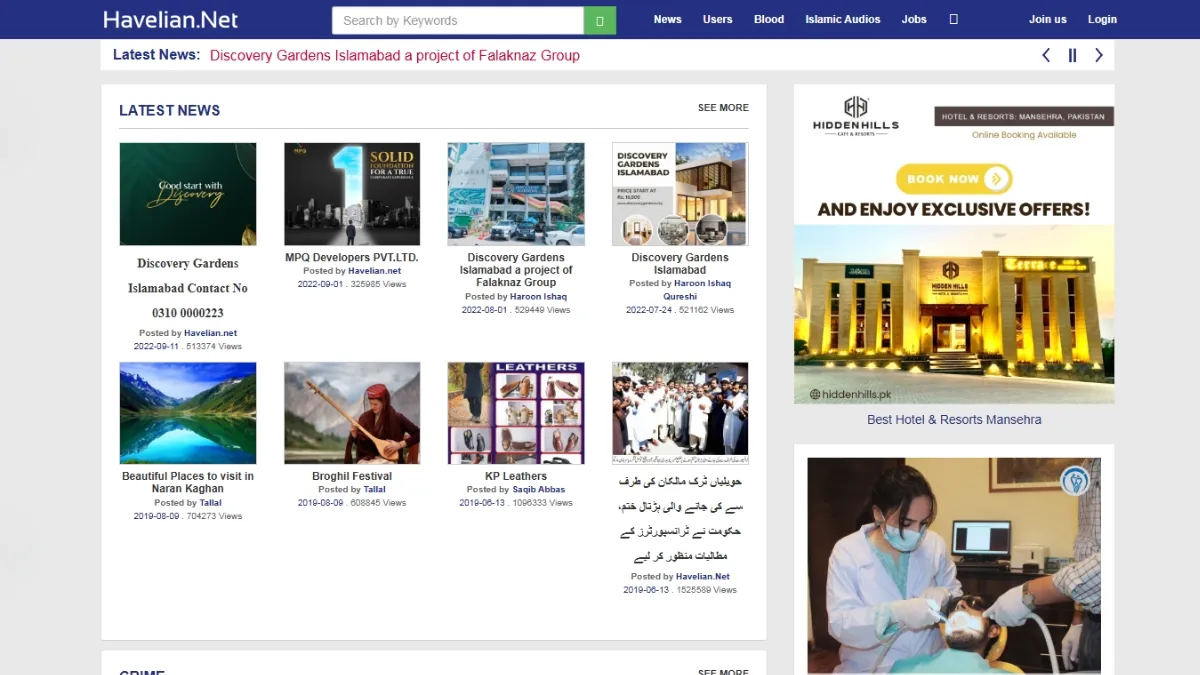Open Discovery Gardens Islamabad headline by Haroon Ishaq Qureshi
The height and width of the screenshot is (675, 1200).
click(x=680, y=264)
